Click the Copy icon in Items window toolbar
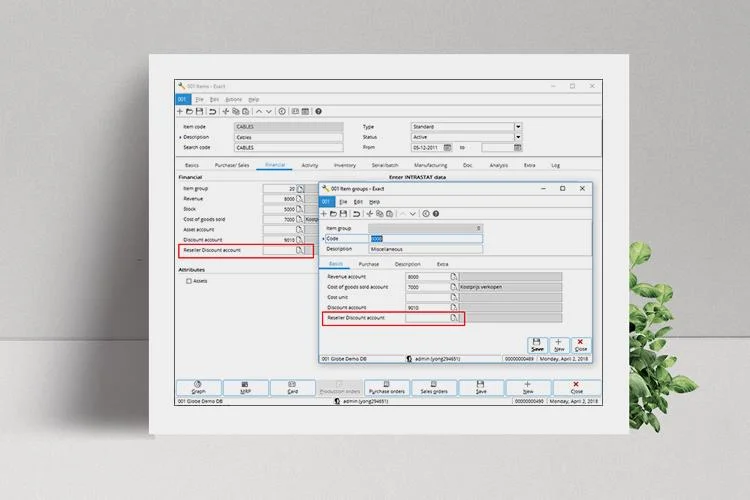 pyautogui.click(x=236, y=111)
